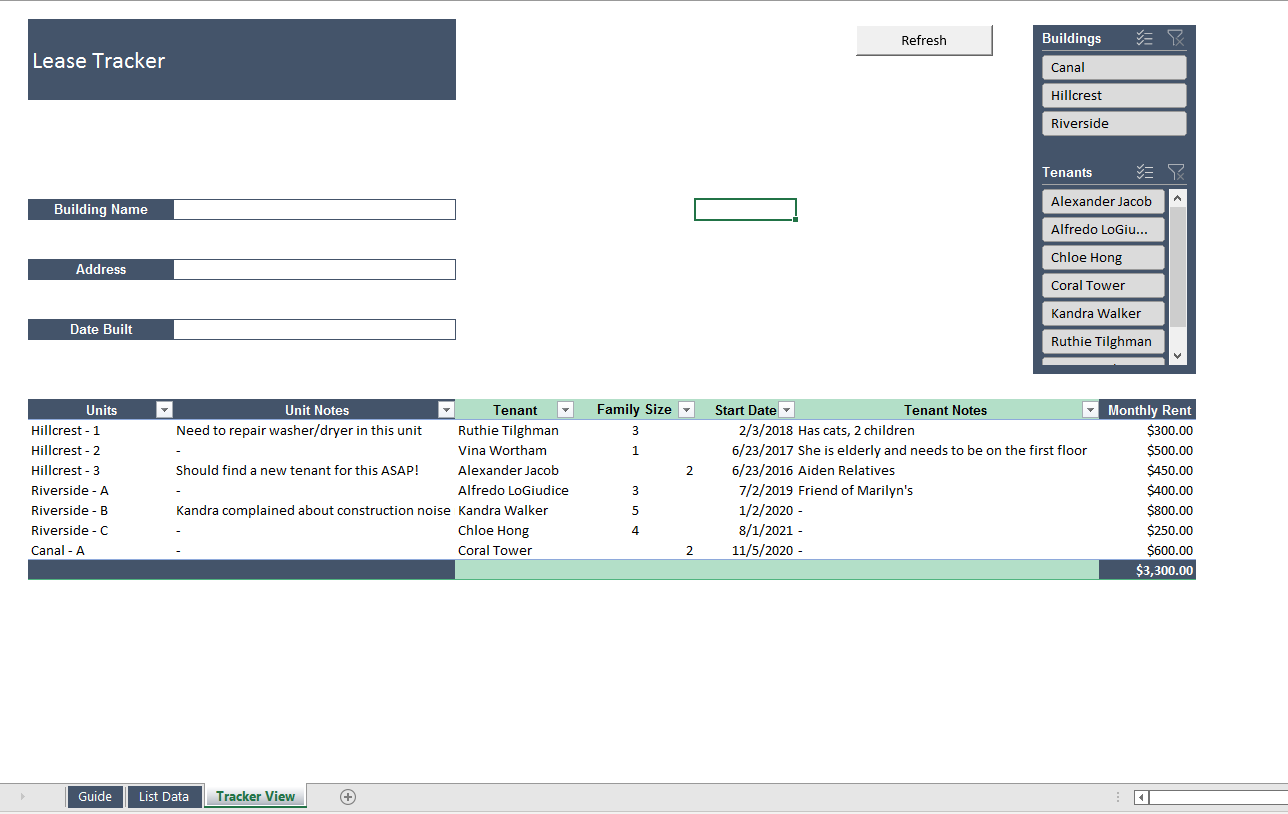The height and width of the screenshot is (814, 1288).
Task: Click the Address input cell
Action: pyautogui.click(x=314, y=269)
